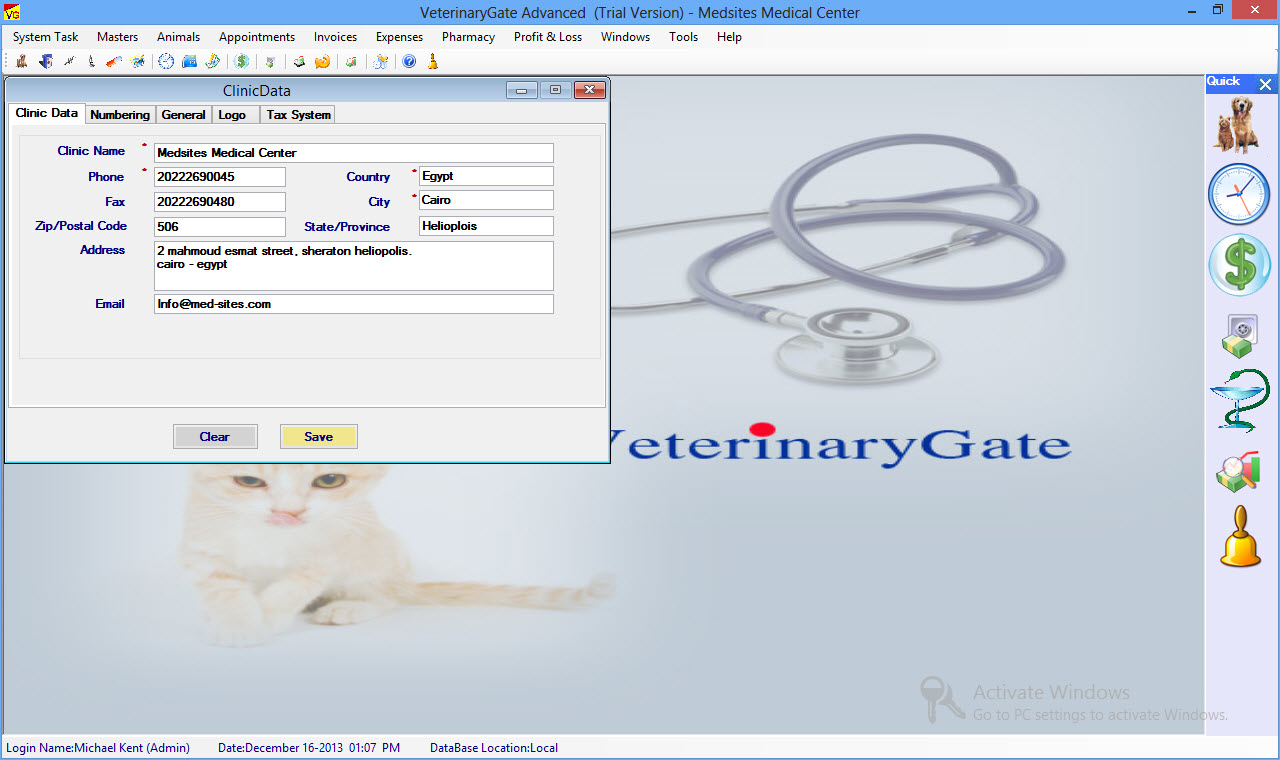Open the pharmacy snake-and-bowl icon
This screenshot has width=1280, height=760.
(x=1238, y=400)
